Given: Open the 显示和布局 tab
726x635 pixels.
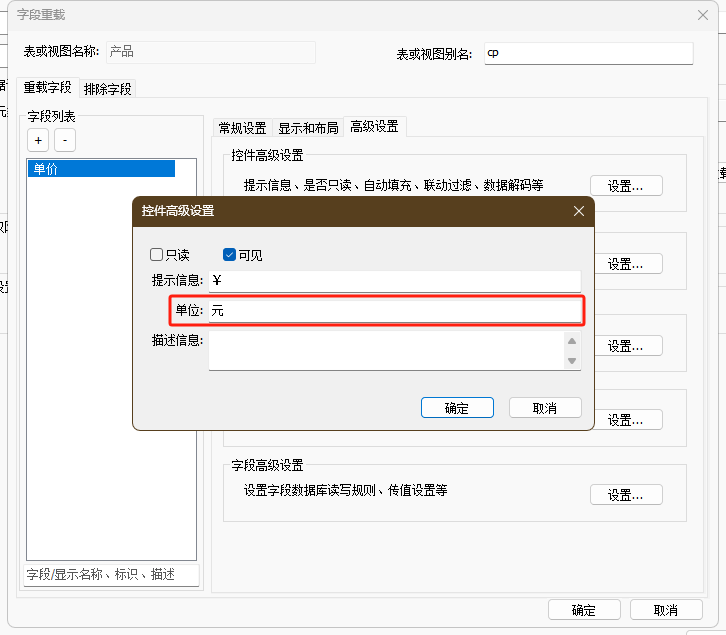Looking at the screenshot, I should click(308, 128).
